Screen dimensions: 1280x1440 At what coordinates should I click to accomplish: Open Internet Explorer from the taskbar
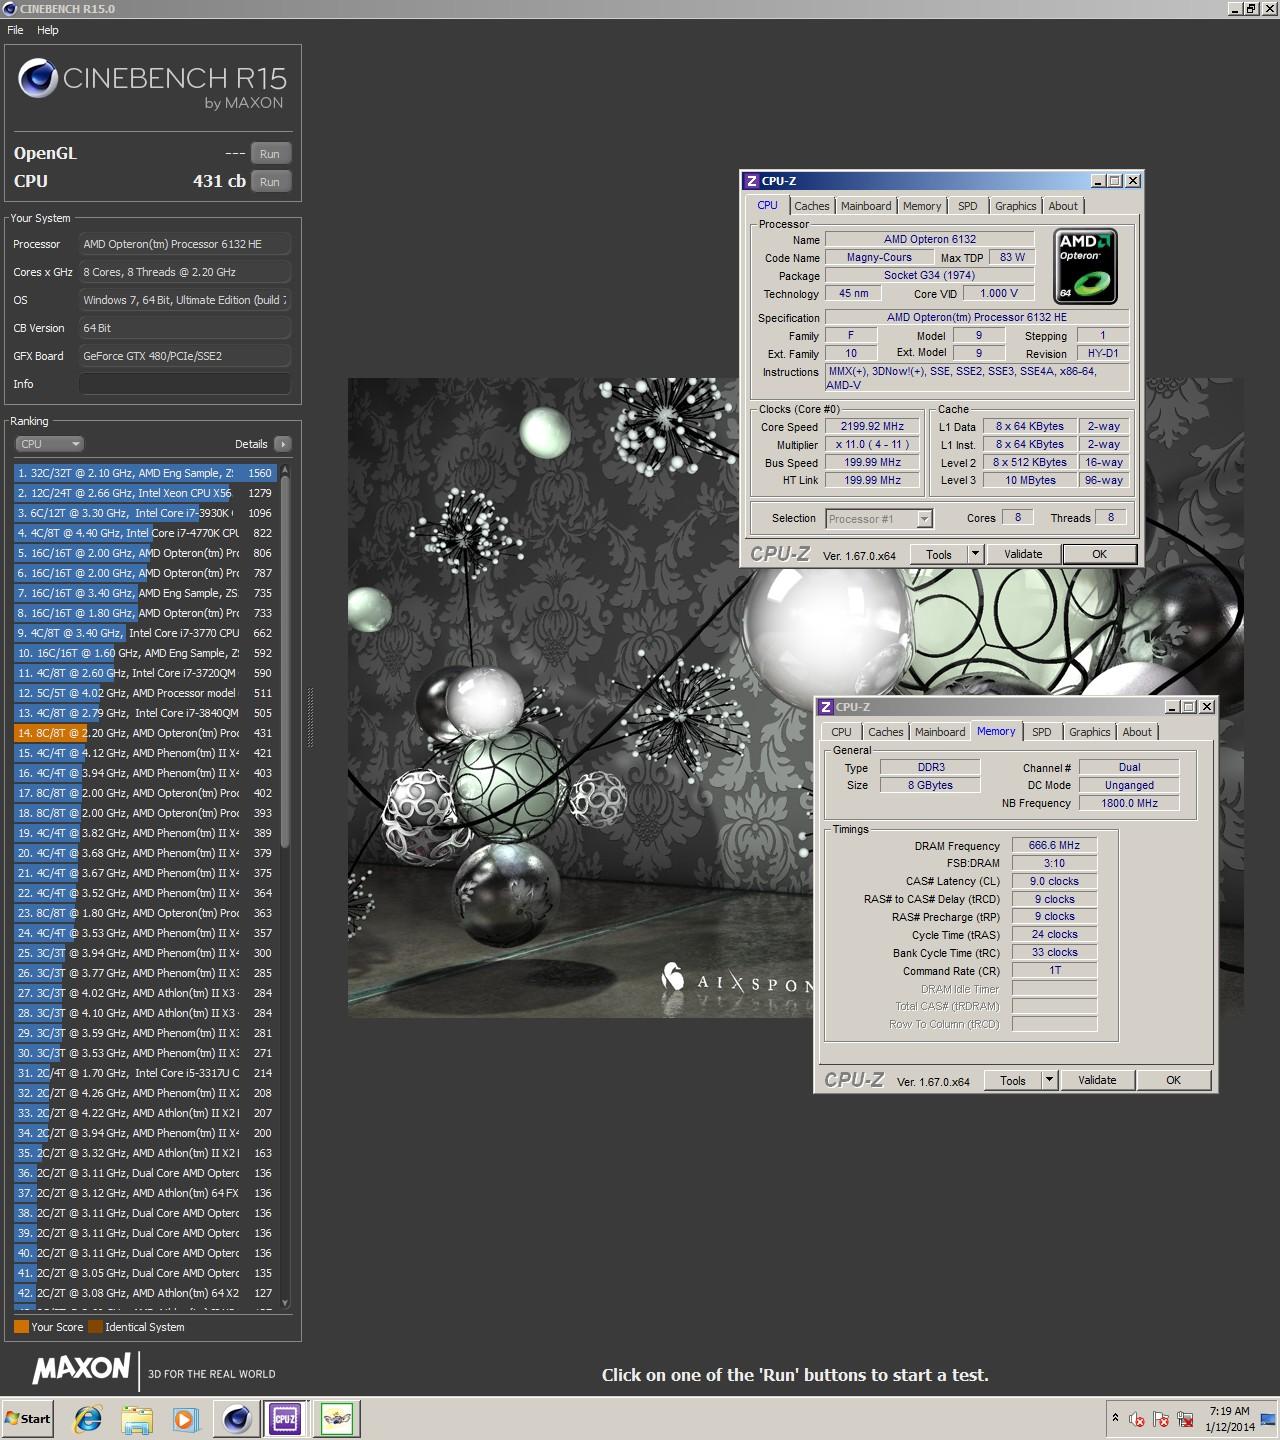(x=88, y=1418)
